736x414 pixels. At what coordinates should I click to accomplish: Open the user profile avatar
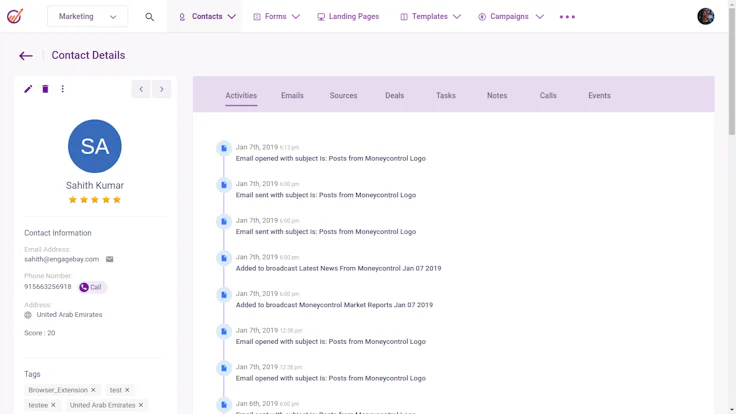click(x=705, y=16)
